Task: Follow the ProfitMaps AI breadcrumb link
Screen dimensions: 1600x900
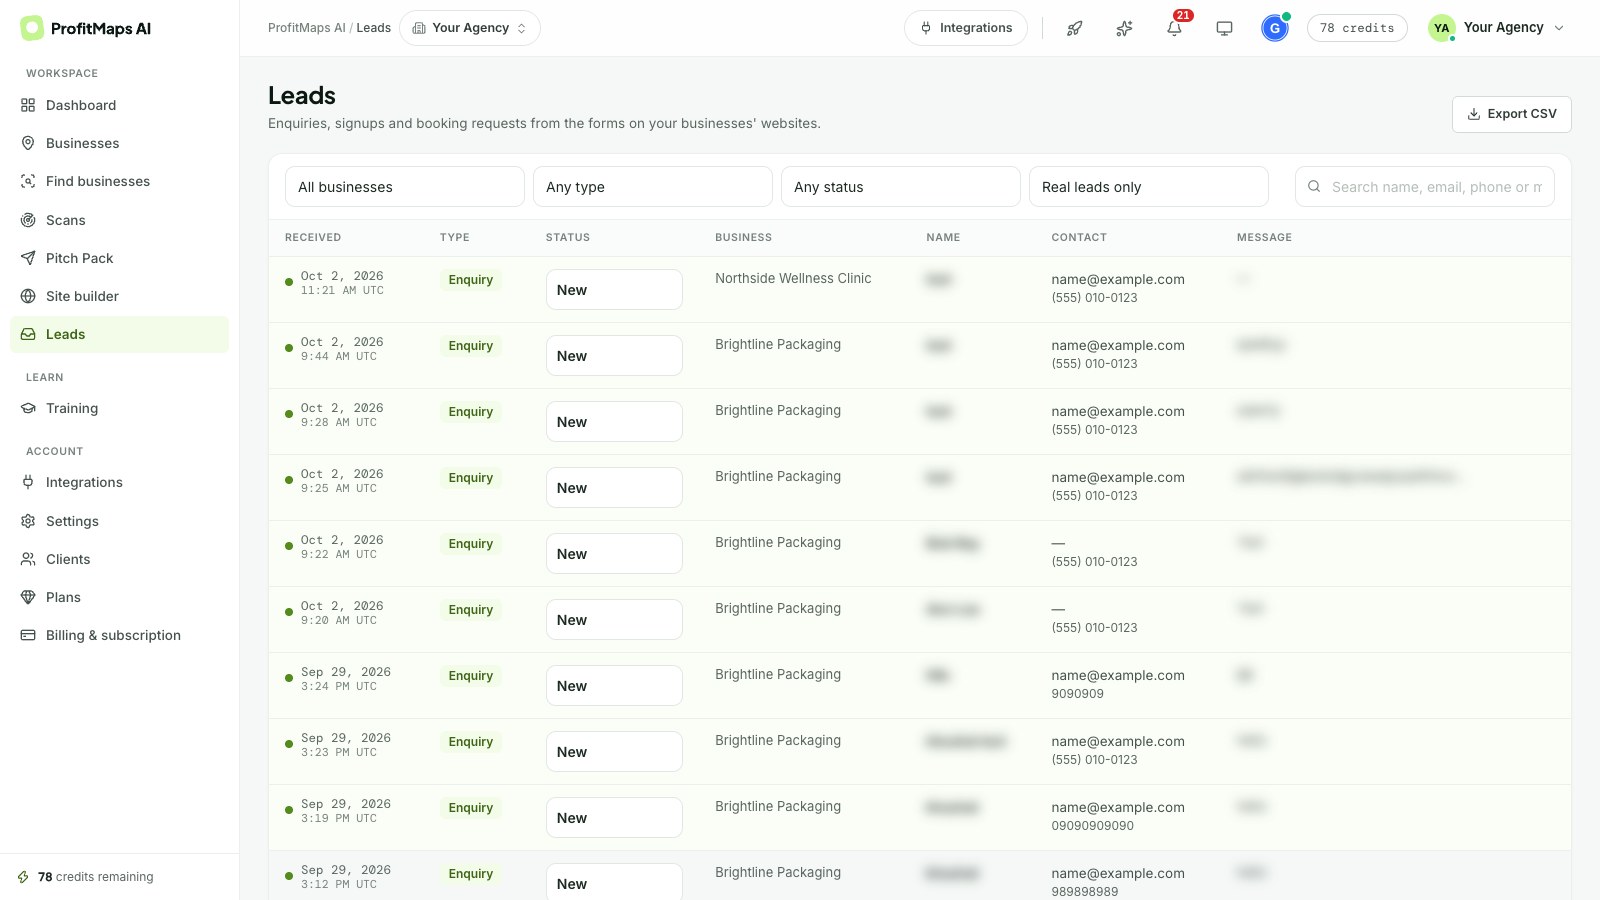Action: coord(306,28)
